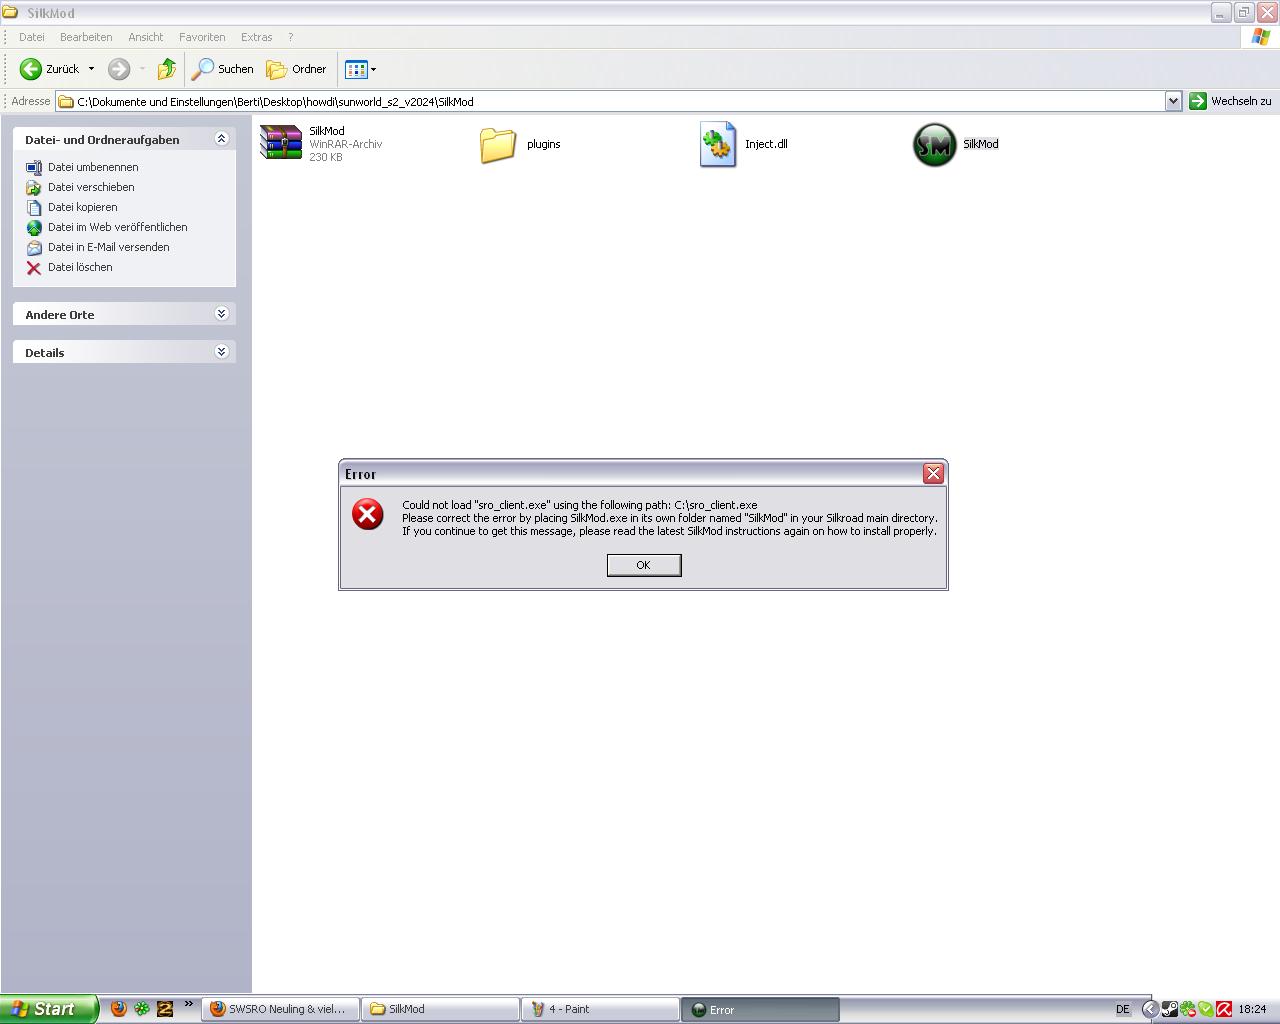The image size is (1280, 1024).
Task: Collapse Datei- und Ordneraufgaben panel
Action: tap(222, 139)
